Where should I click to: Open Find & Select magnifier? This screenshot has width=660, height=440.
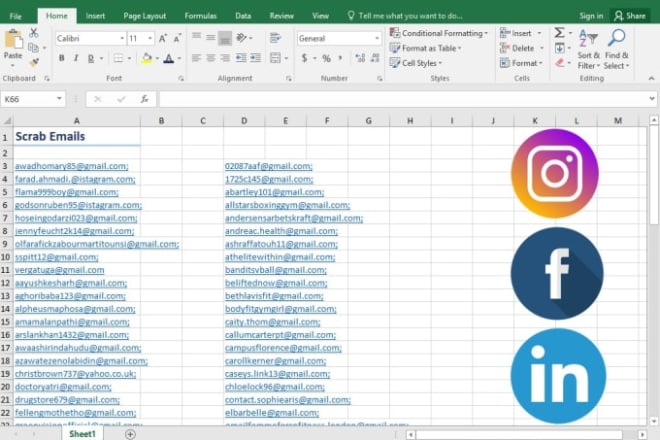(x=616, y=49)
